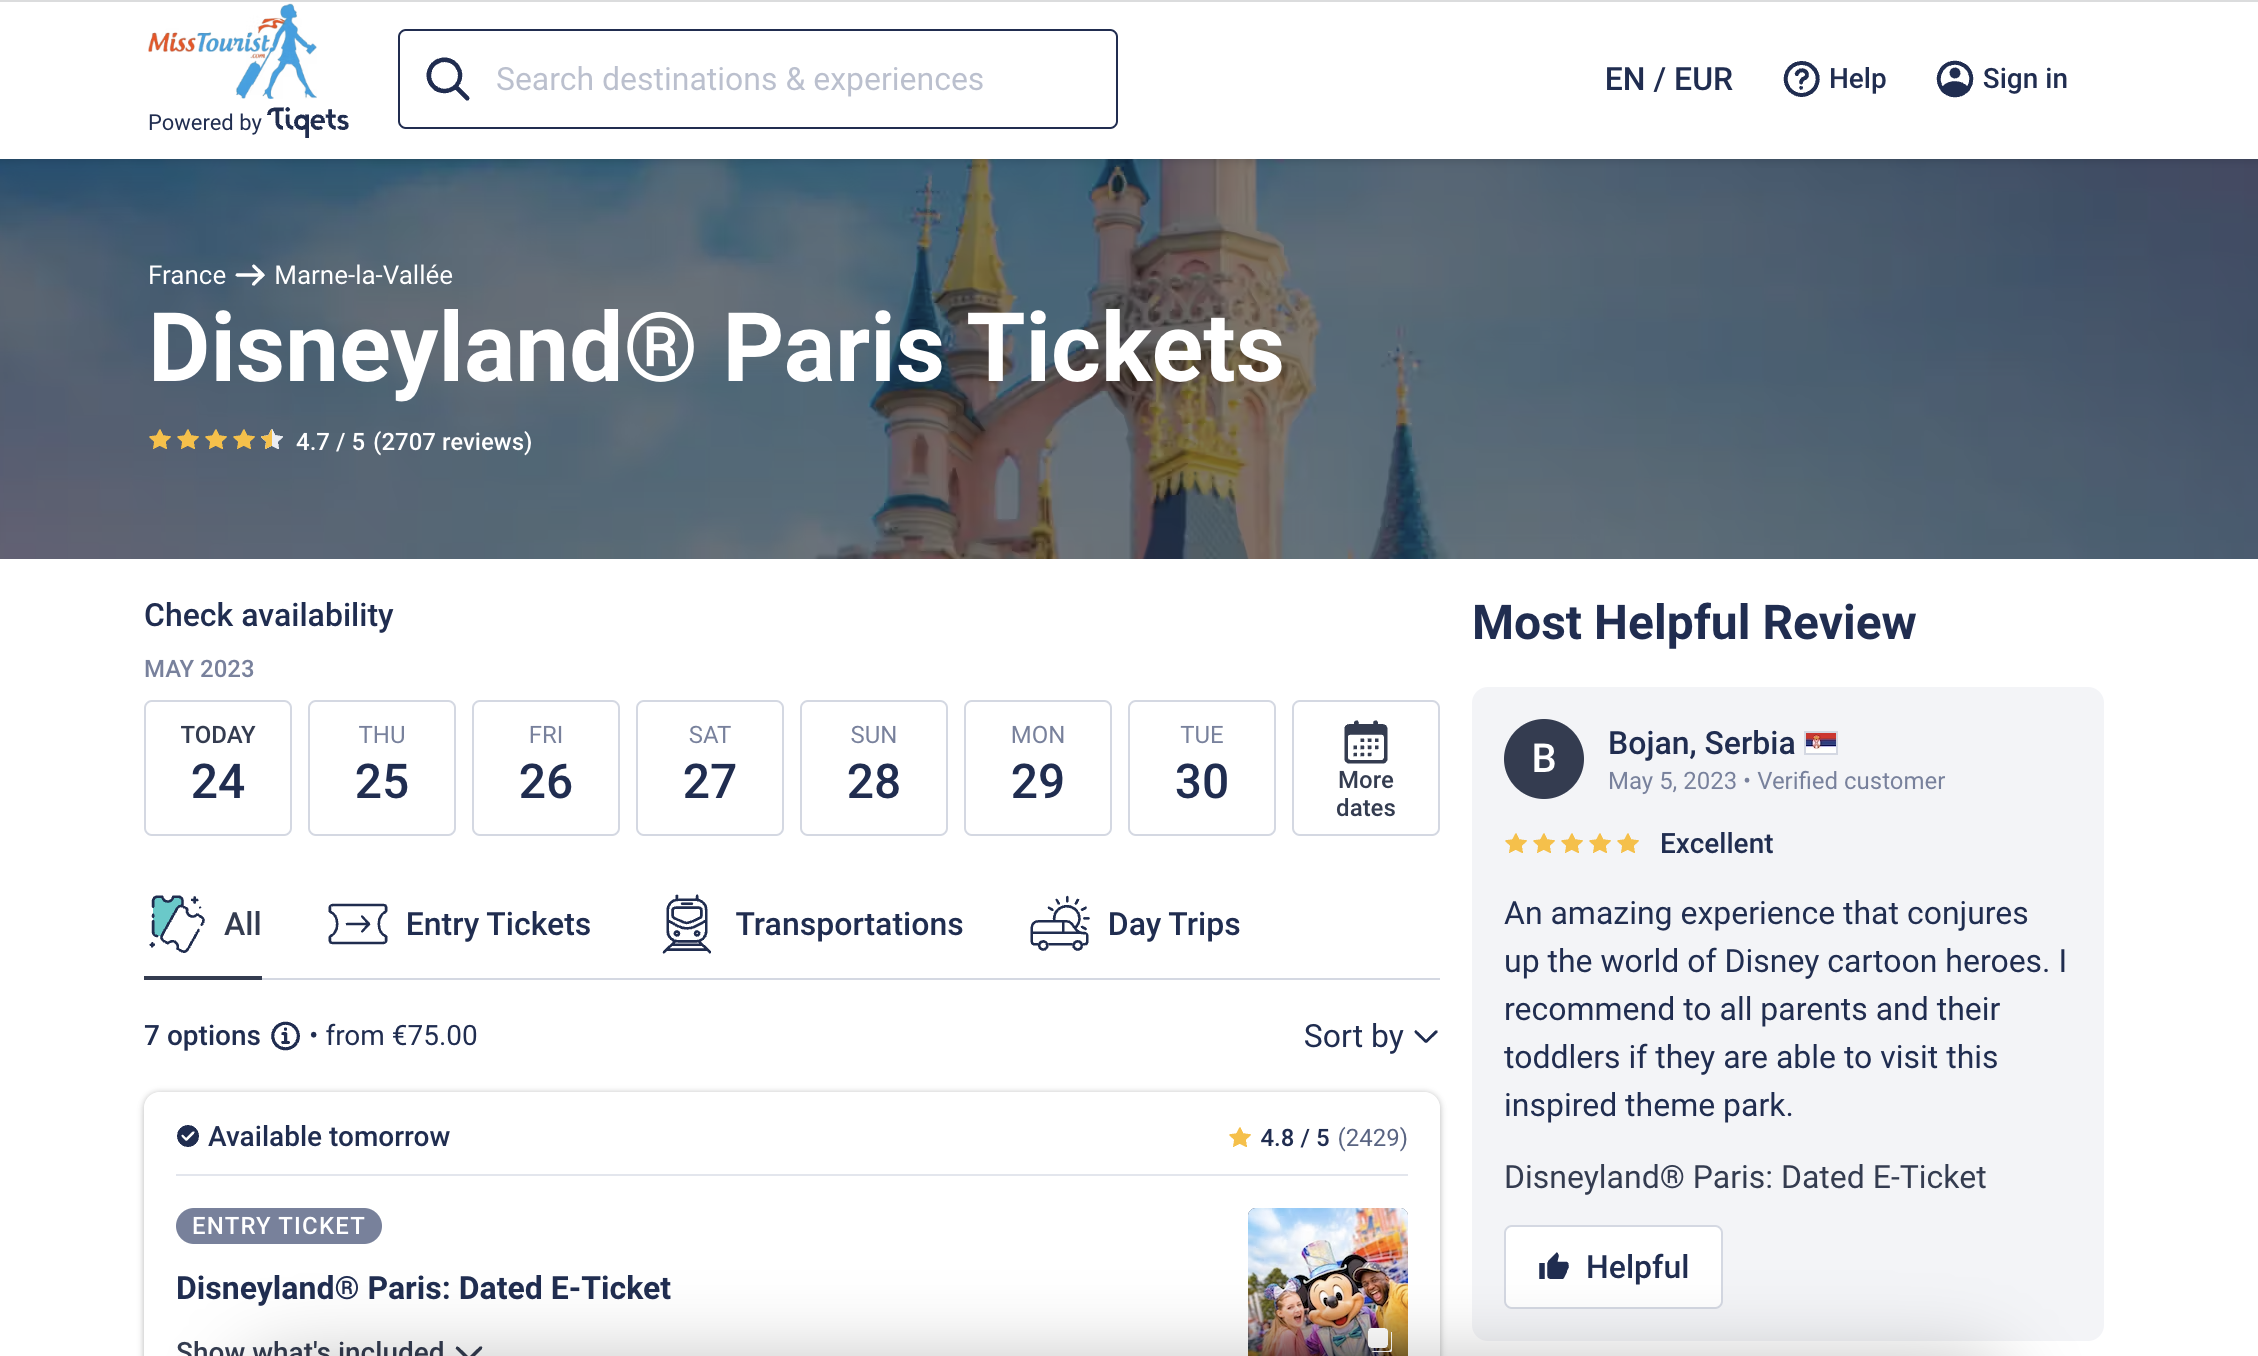This screenshot has height=1356, width=2258.
Task: Select SUN 28 date
Action: click(x=874, y=768)
